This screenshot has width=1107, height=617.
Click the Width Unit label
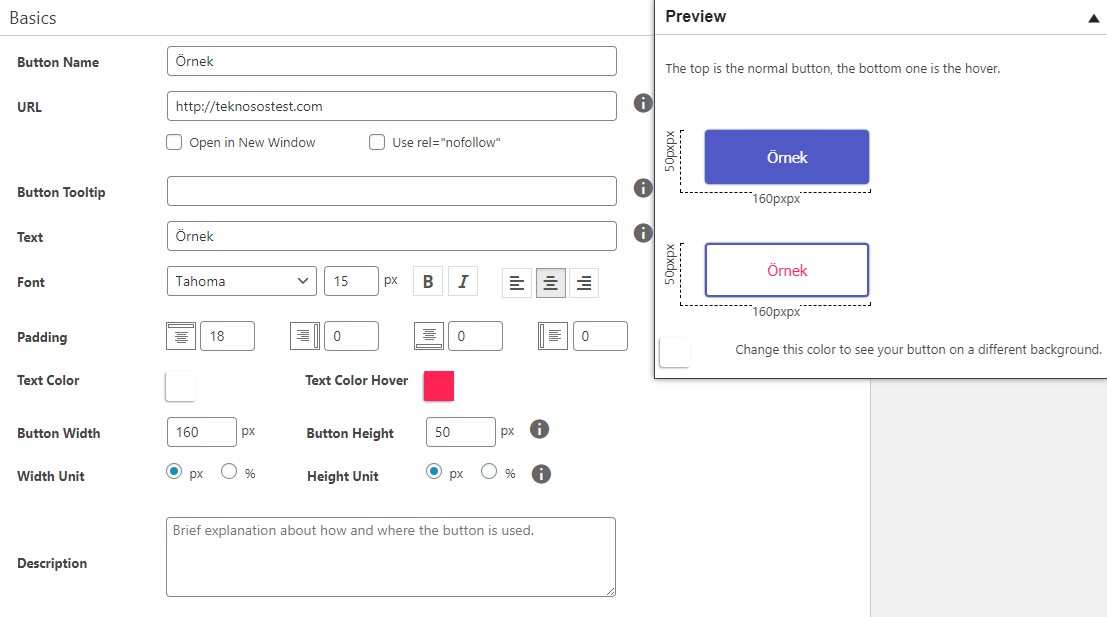coord(51,477)
